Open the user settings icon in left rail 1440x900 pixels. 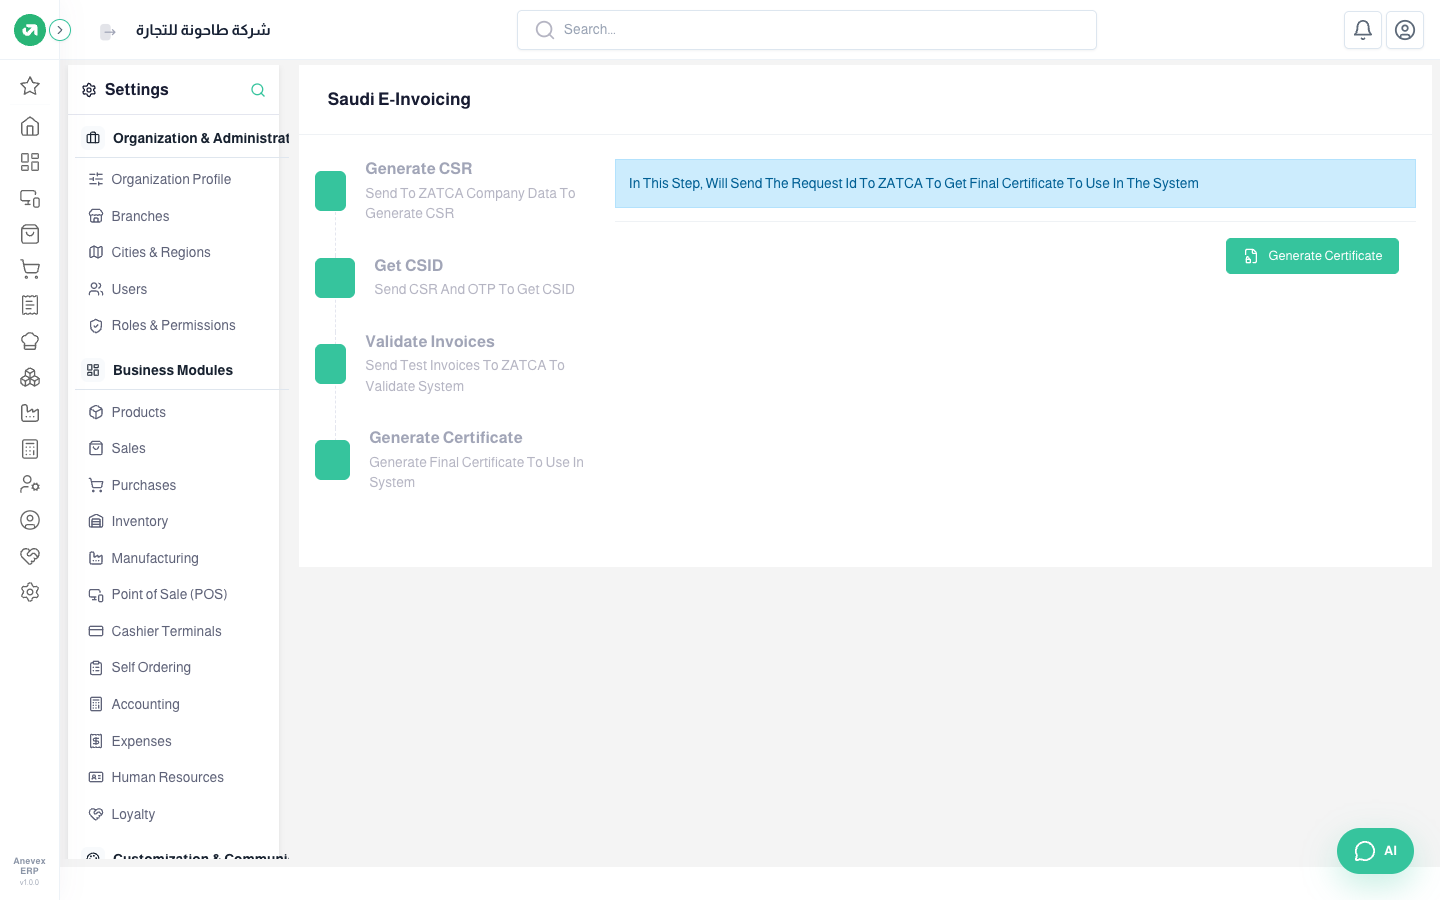[30, 484]
